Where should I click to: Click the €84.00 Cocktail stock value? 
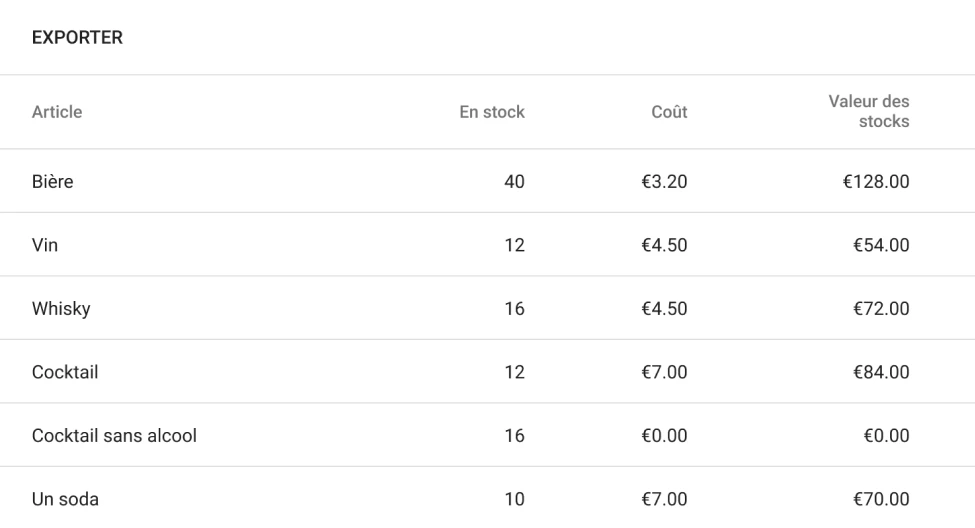click(880, 372)
